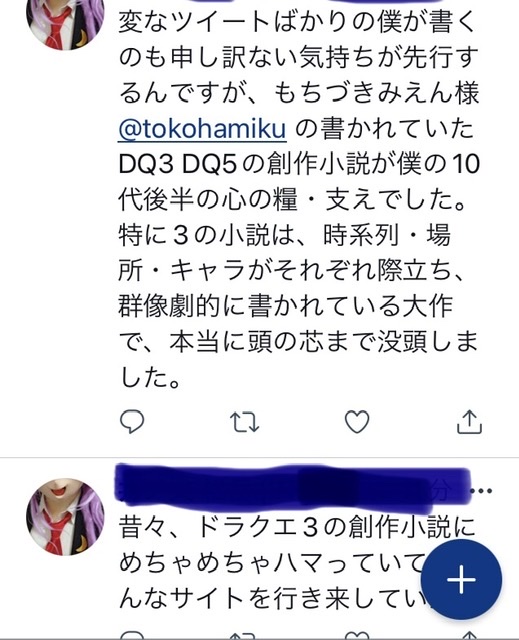Screen dimensions: 519x640
Task: Like the second tweet at bottom
Action: pos(357,635)
